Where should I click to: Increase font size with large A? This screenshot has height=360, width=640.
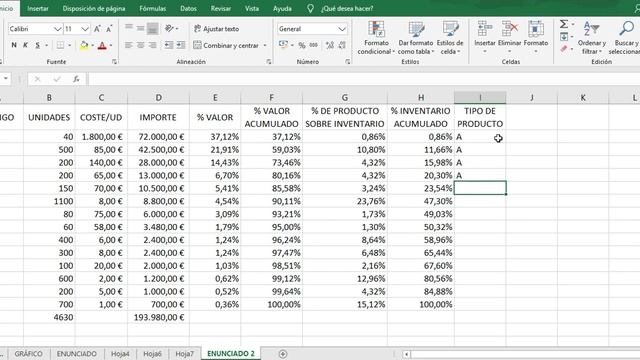coord(97,29)
